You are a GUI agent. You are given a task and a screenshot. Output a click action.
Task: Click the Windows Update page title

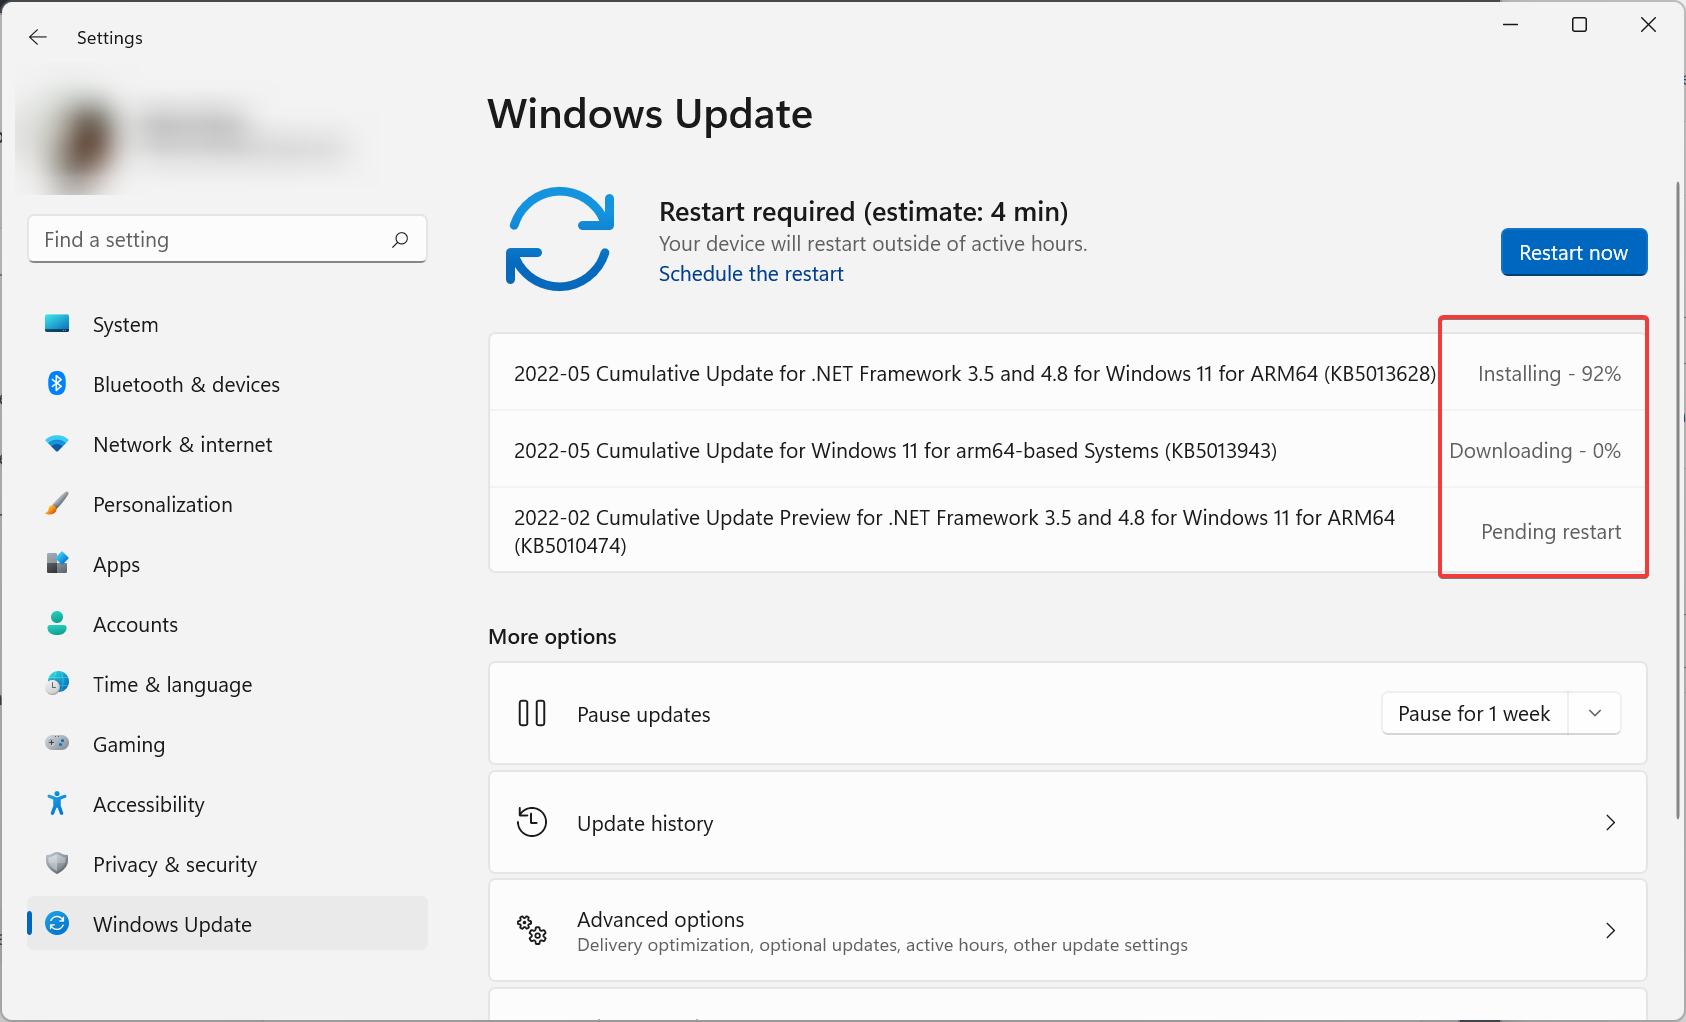pyautogui.click(x=650, y=113)
